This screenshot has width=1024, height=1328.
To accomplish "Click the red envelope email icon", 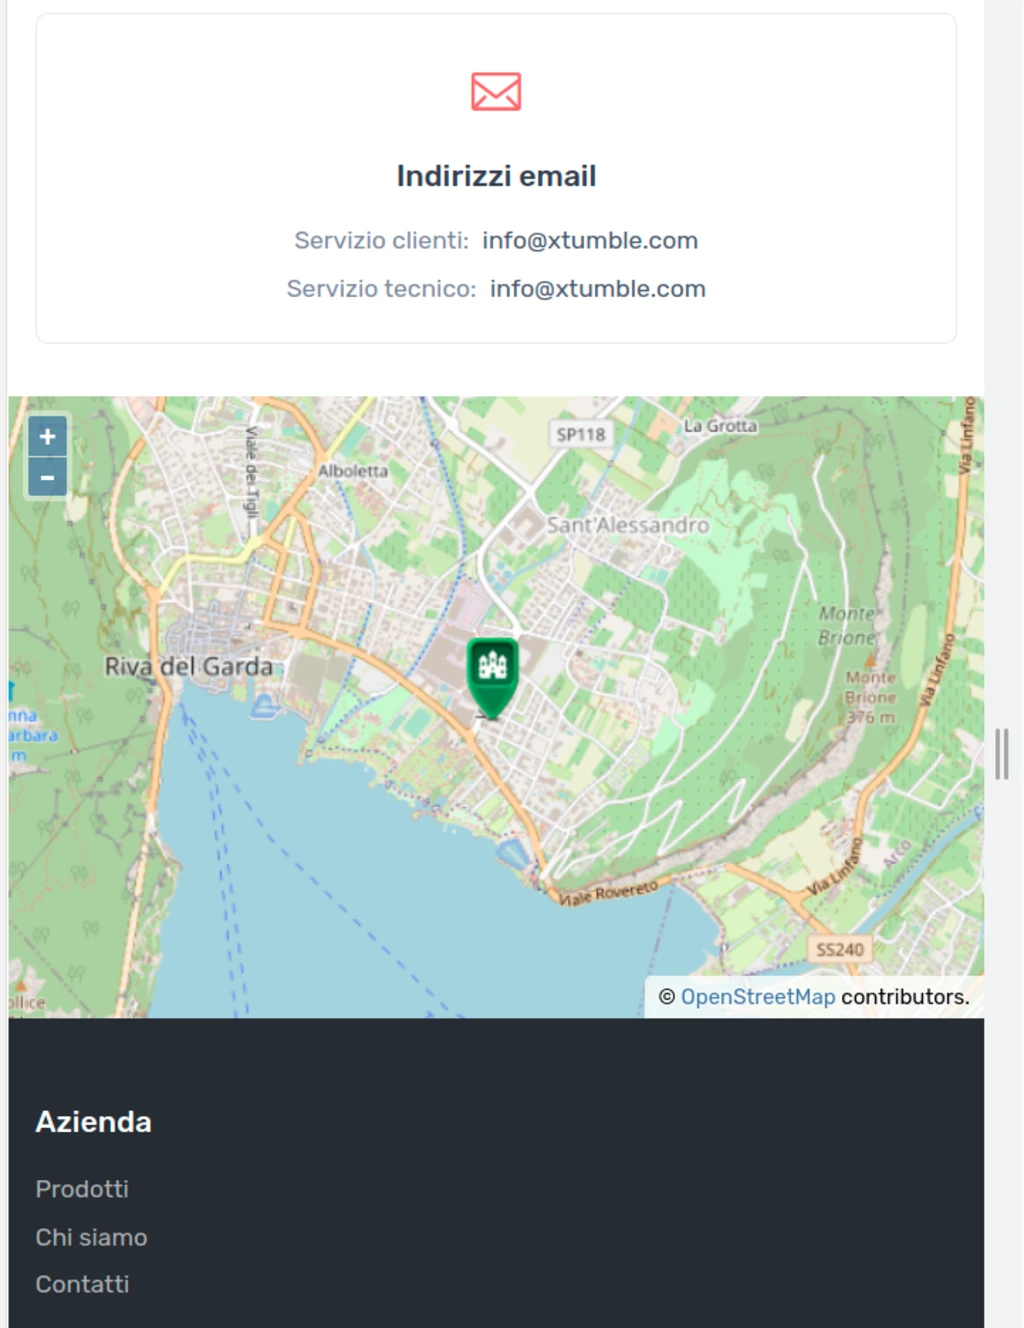I will (x=496, y=91).
